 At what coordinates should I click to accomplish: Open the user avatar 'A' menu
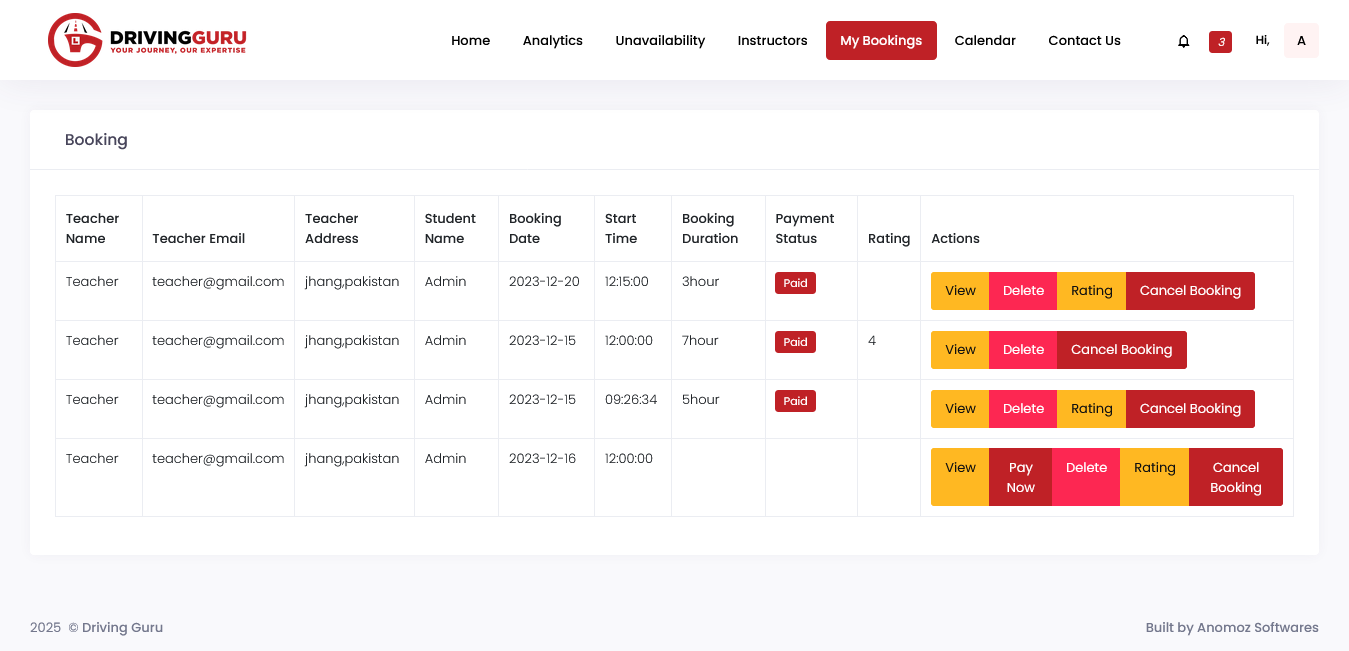pos(1301,40)
